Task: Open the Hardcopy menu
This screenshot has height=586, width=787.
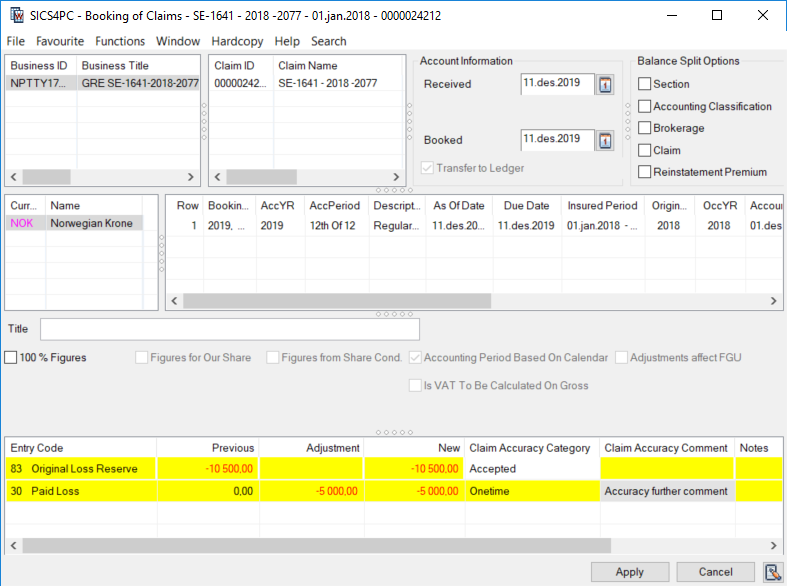Action: point(237,41)
